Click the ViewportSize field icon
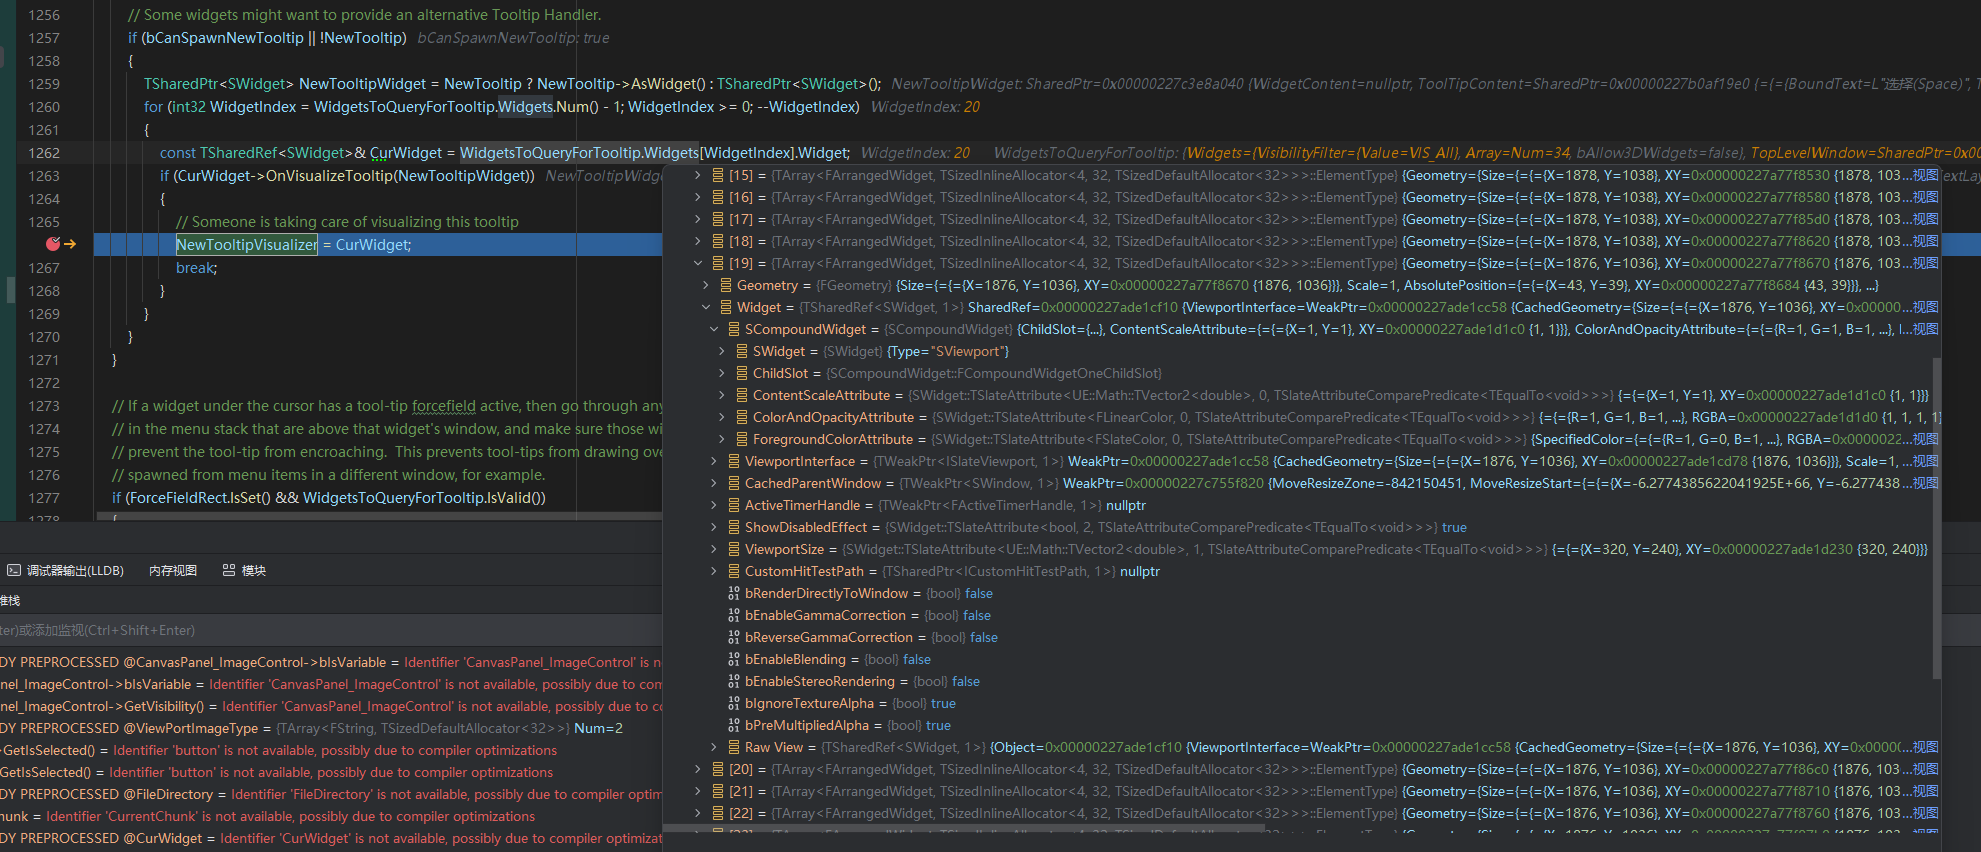The width and height of the screenshot is (1981, 852). tap(734, 549)
